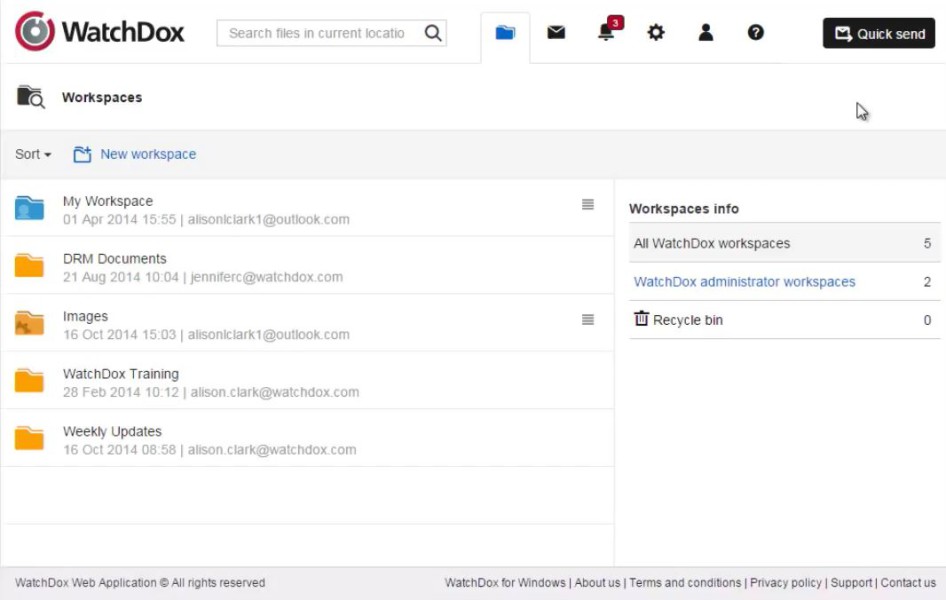Click the 28 Feb 2014 10:12 date line
946x600 pixels.
coord(121,392)
